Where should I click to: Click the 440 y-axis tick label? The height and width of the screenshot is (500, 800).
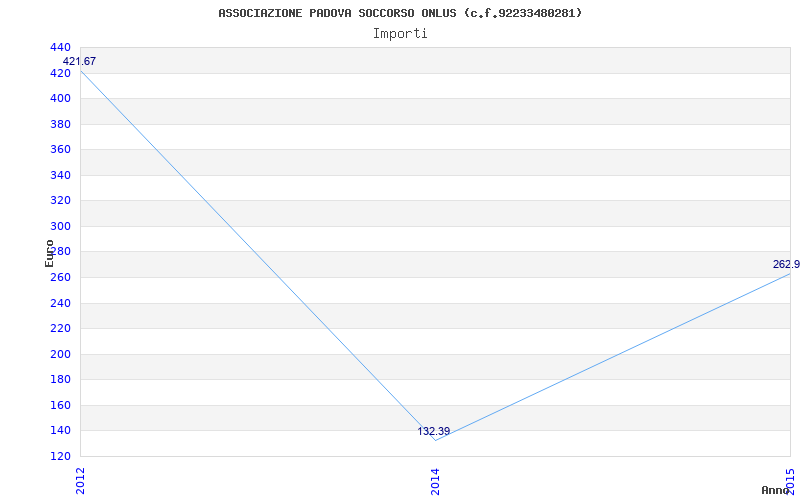pyautogui.click(x=60, y=47)
